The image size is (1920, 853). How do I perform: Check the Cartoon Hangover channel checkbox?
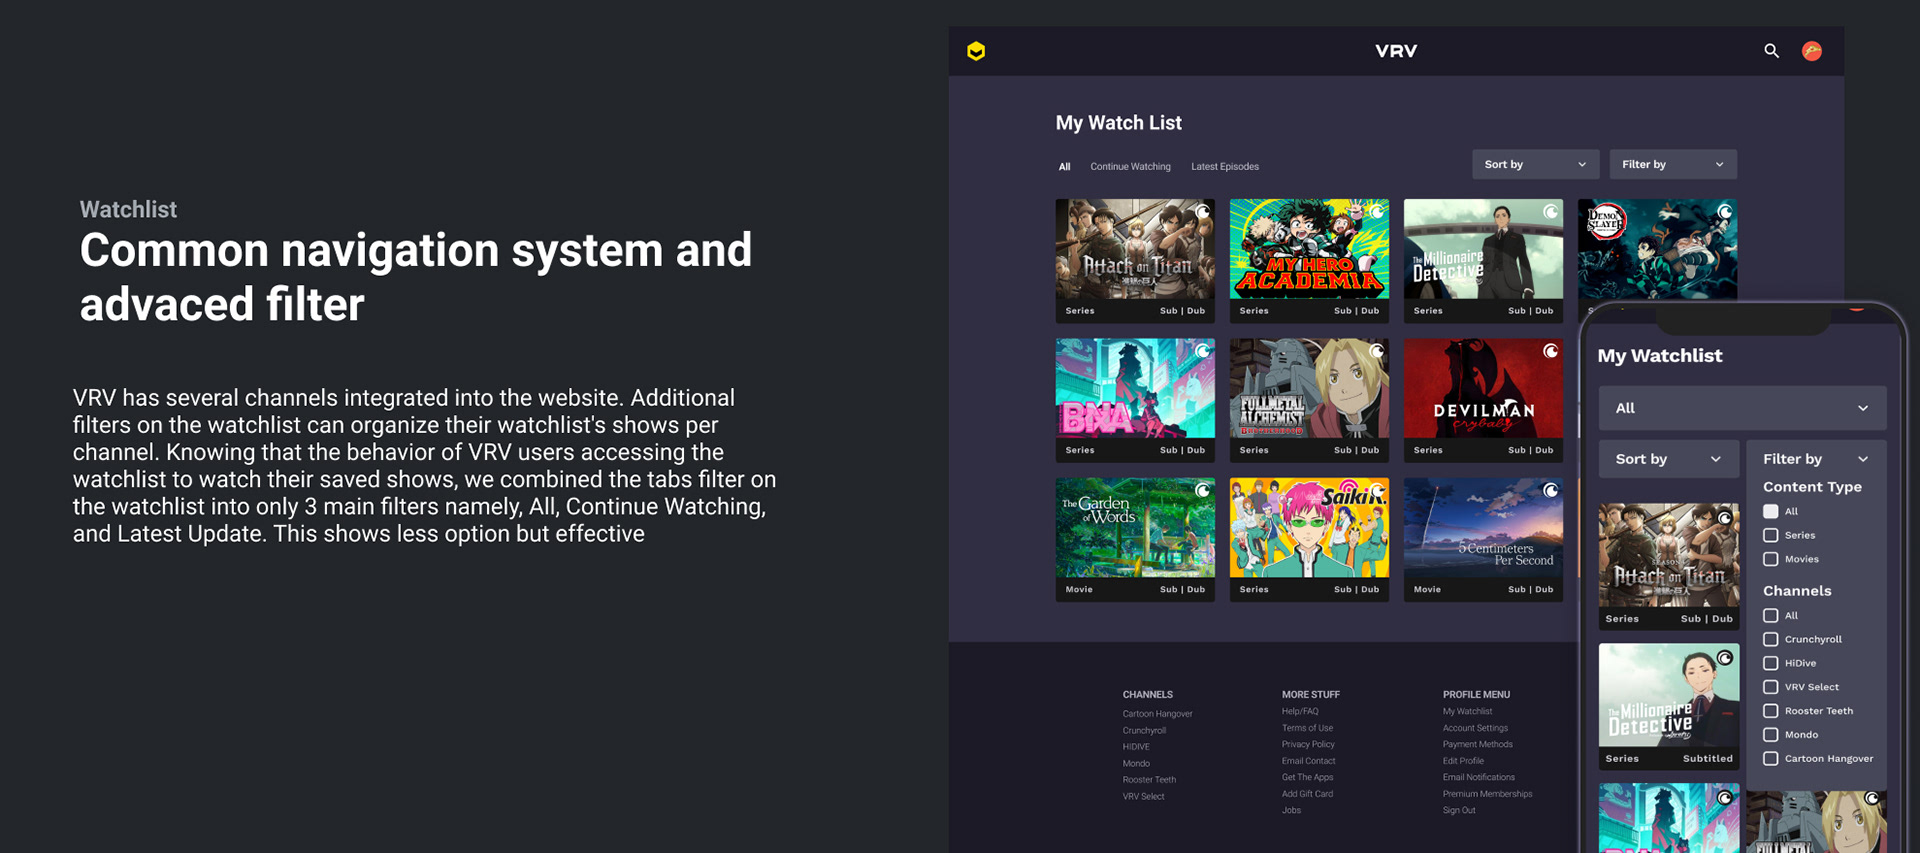1771,758
